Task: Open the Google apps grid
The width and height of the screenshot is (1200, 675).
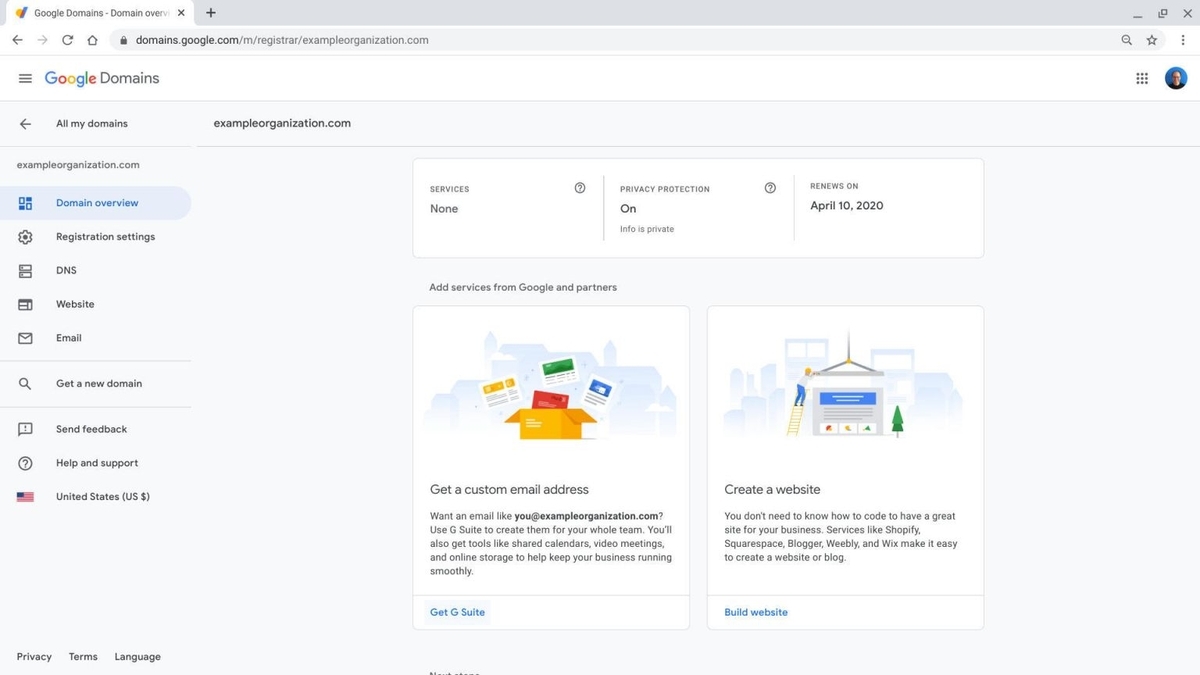Action: tap(1142, 77)
